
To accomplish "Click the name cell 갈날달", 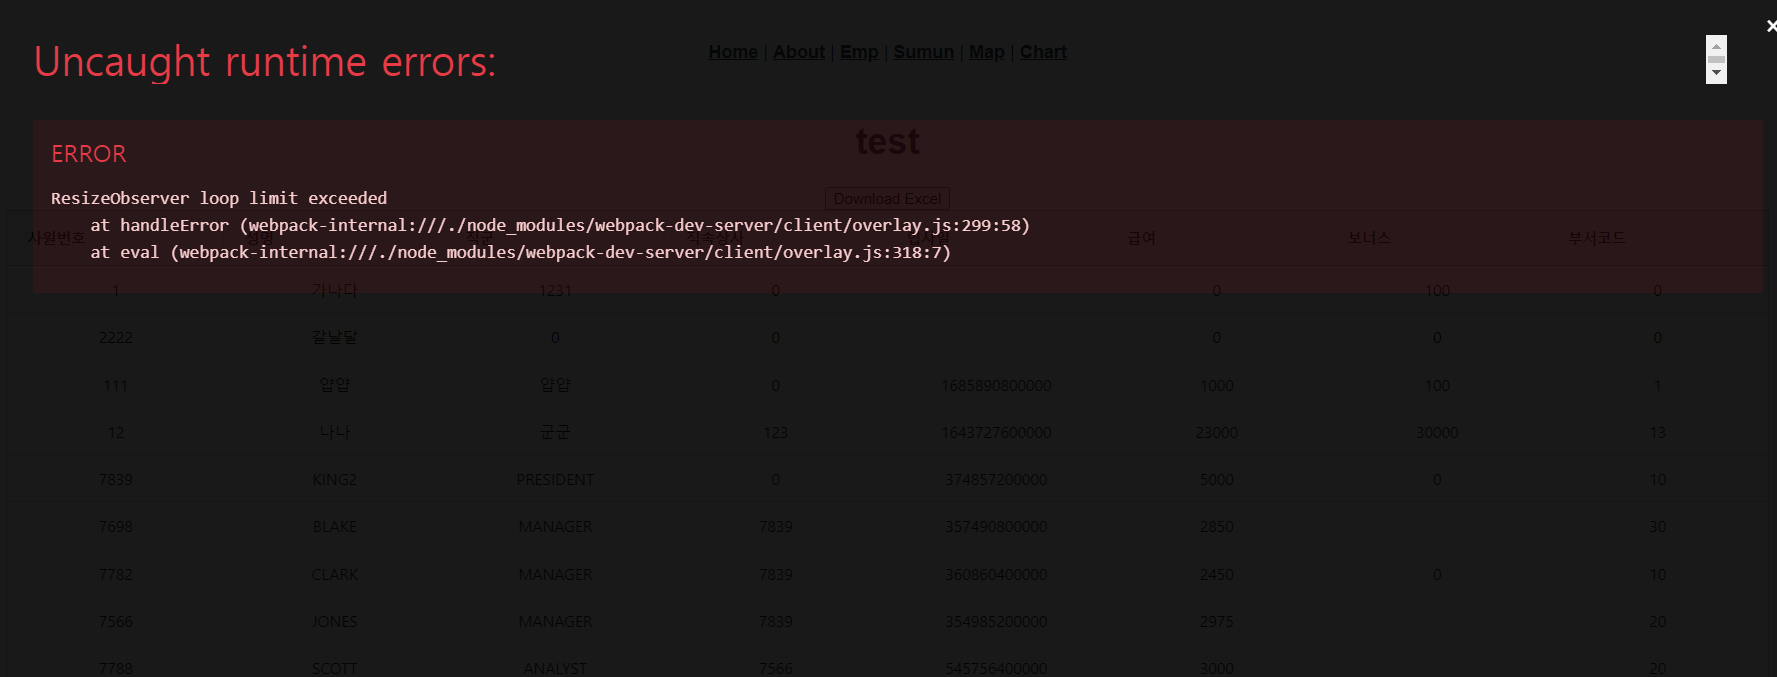I will (335, 337).
